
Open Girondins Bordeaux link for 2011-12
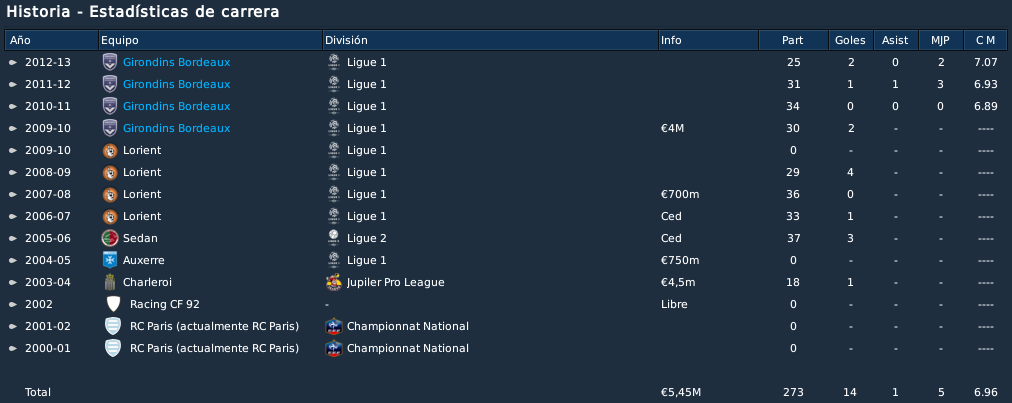(176, 85)
